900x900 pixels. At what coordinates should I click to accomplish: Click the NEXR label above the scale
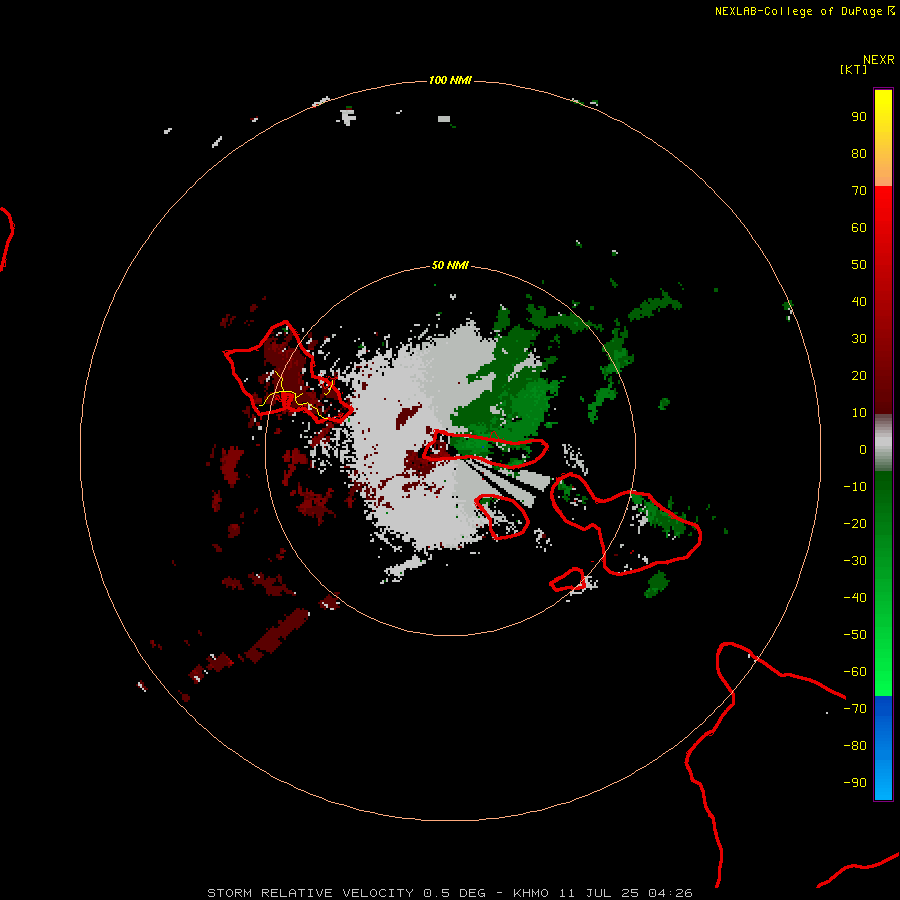click(879, 60)
